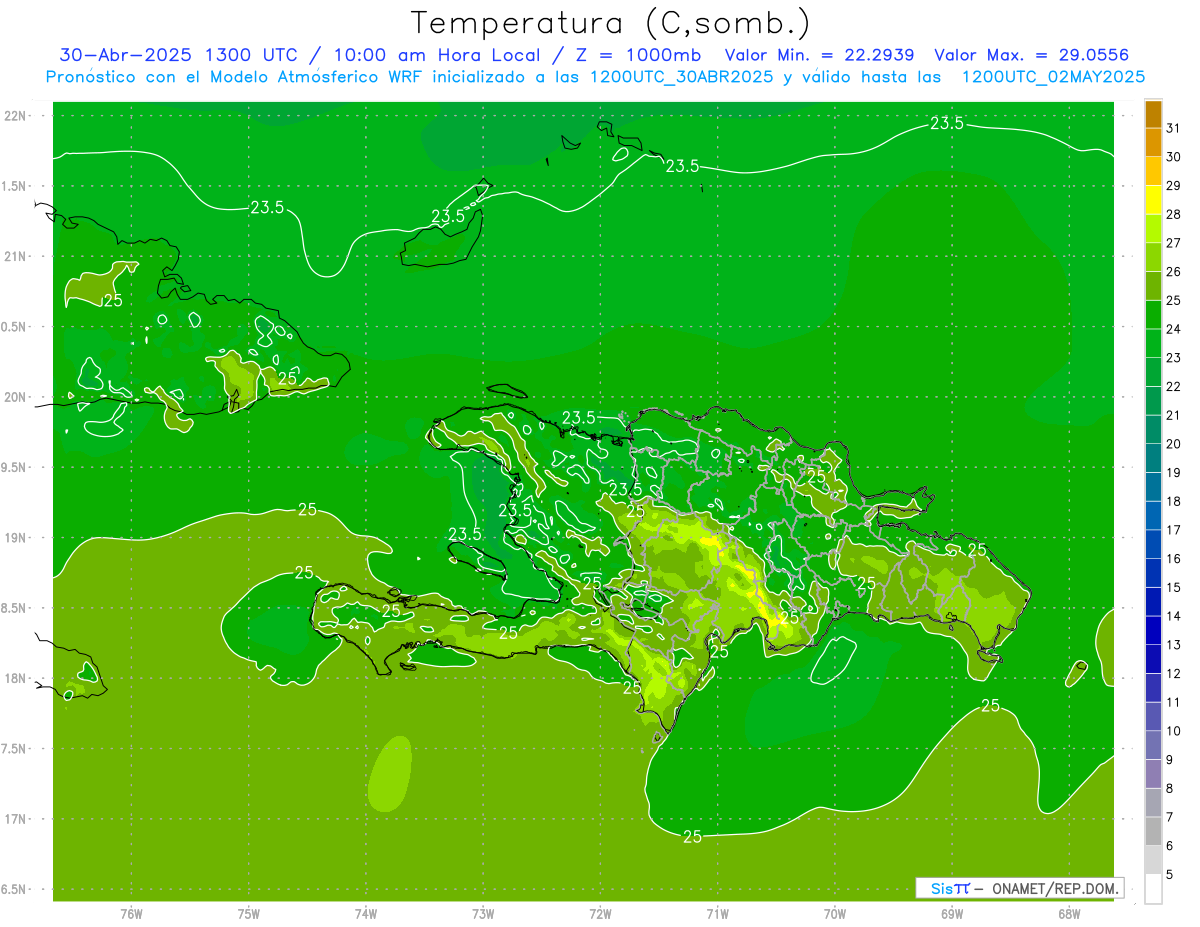The width and height of the screenshot is (1200, 927).
Task: Click the purple legend swatch between 8 and 9
Action: click(x=1153, y=774)
